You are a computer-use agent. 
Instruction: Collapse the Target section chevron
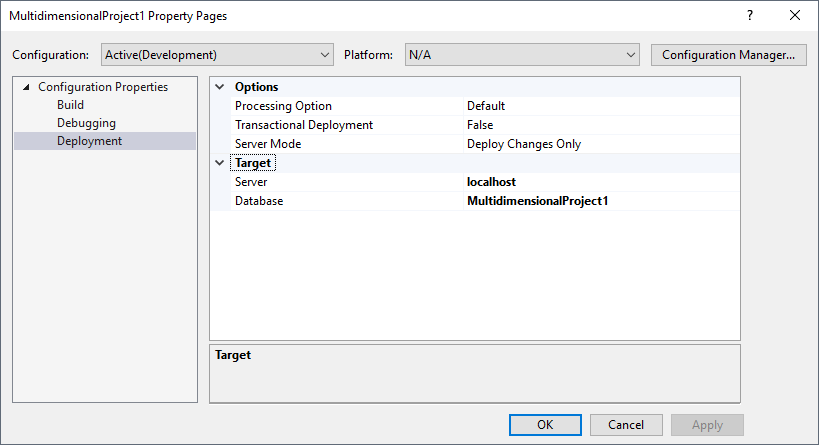click(x=220, y=162)
